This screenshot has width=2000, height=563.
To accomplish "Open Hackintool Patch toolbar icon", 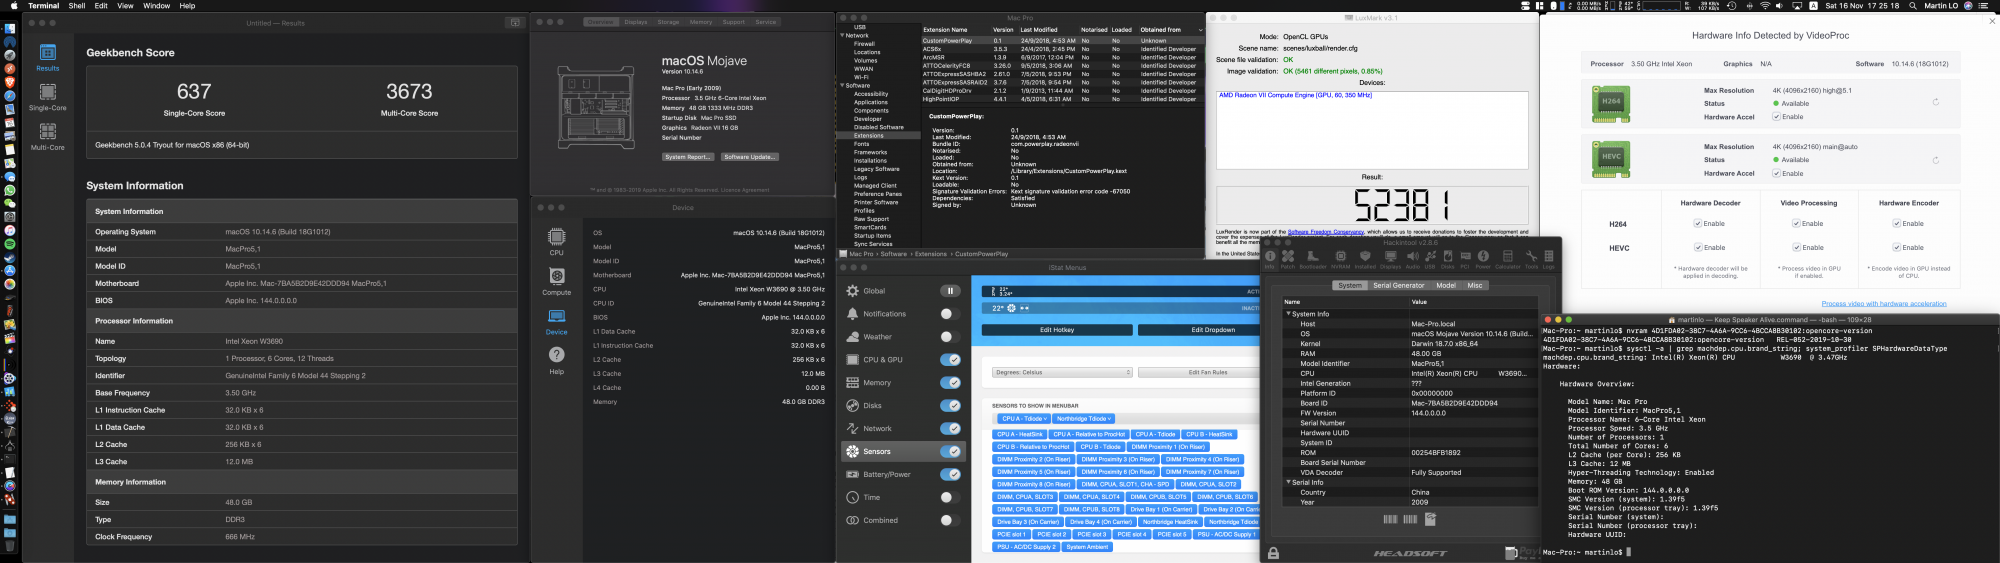I will click(x=1288, y=260).
